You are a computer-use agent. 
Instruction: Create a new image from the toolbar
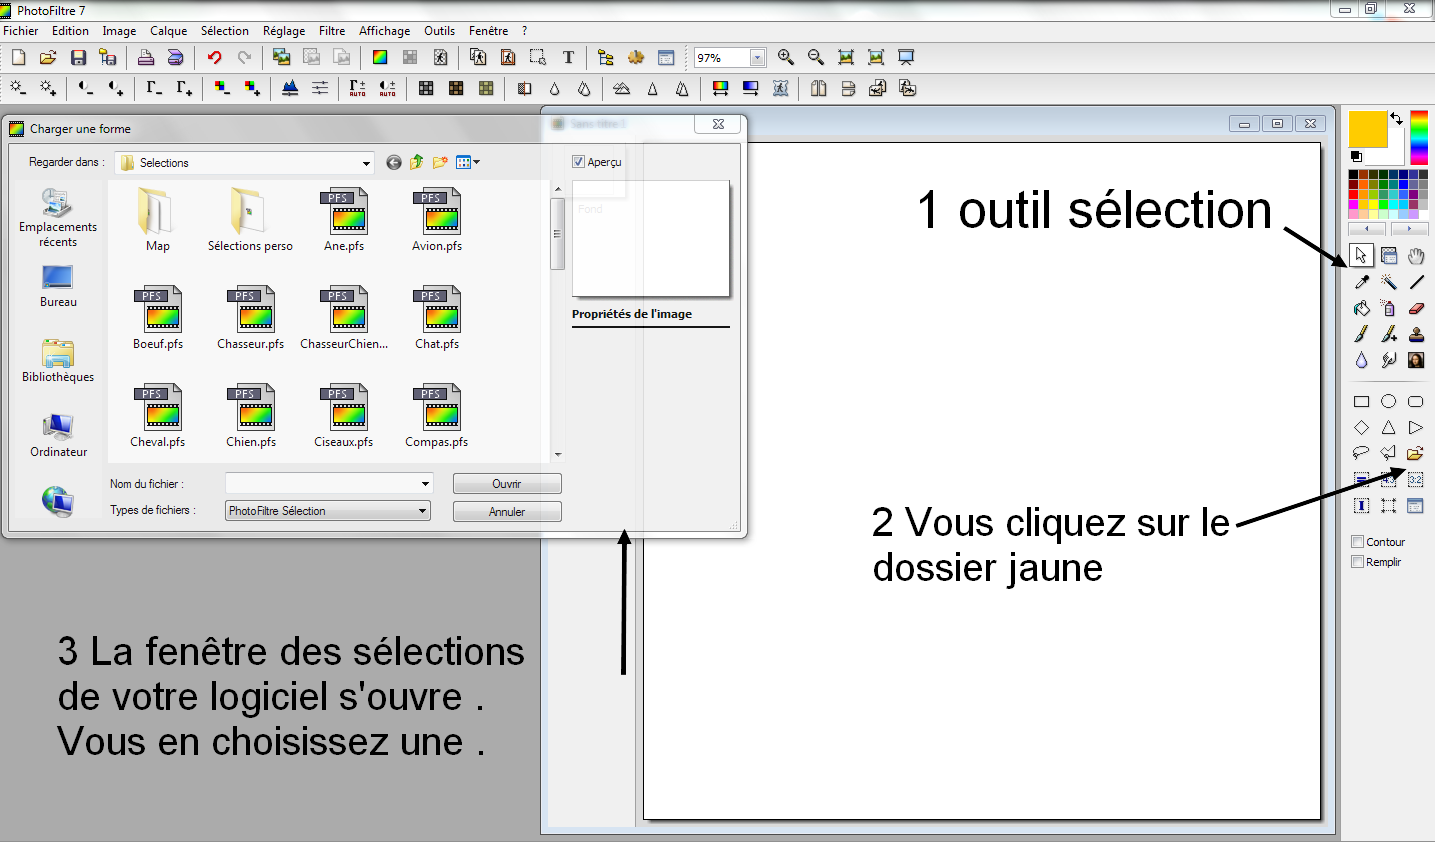coord(18,58)
